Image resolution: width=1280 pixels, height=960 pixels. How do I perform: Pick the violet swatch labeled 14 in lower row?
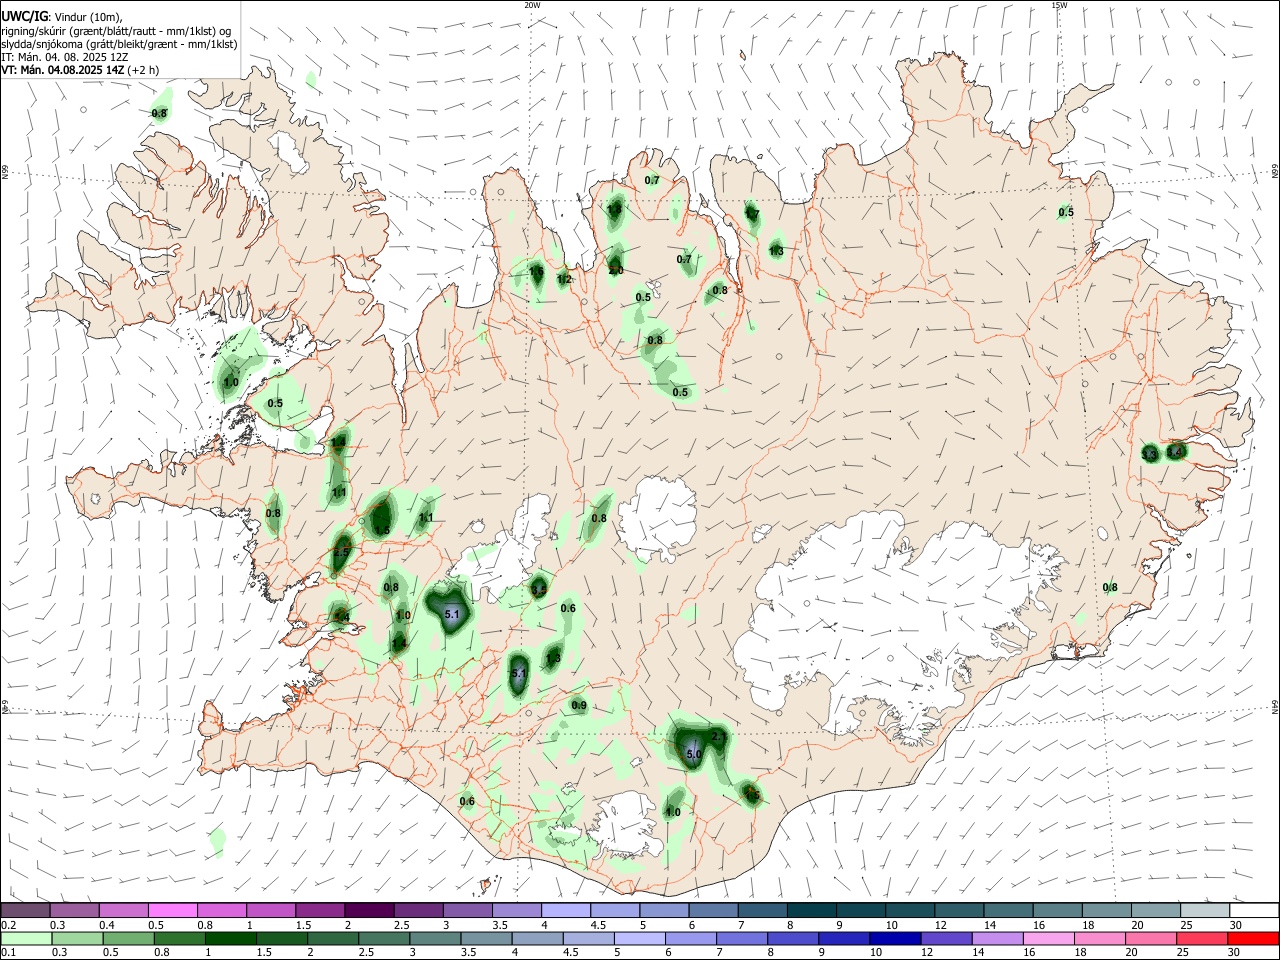coord(997,938)
